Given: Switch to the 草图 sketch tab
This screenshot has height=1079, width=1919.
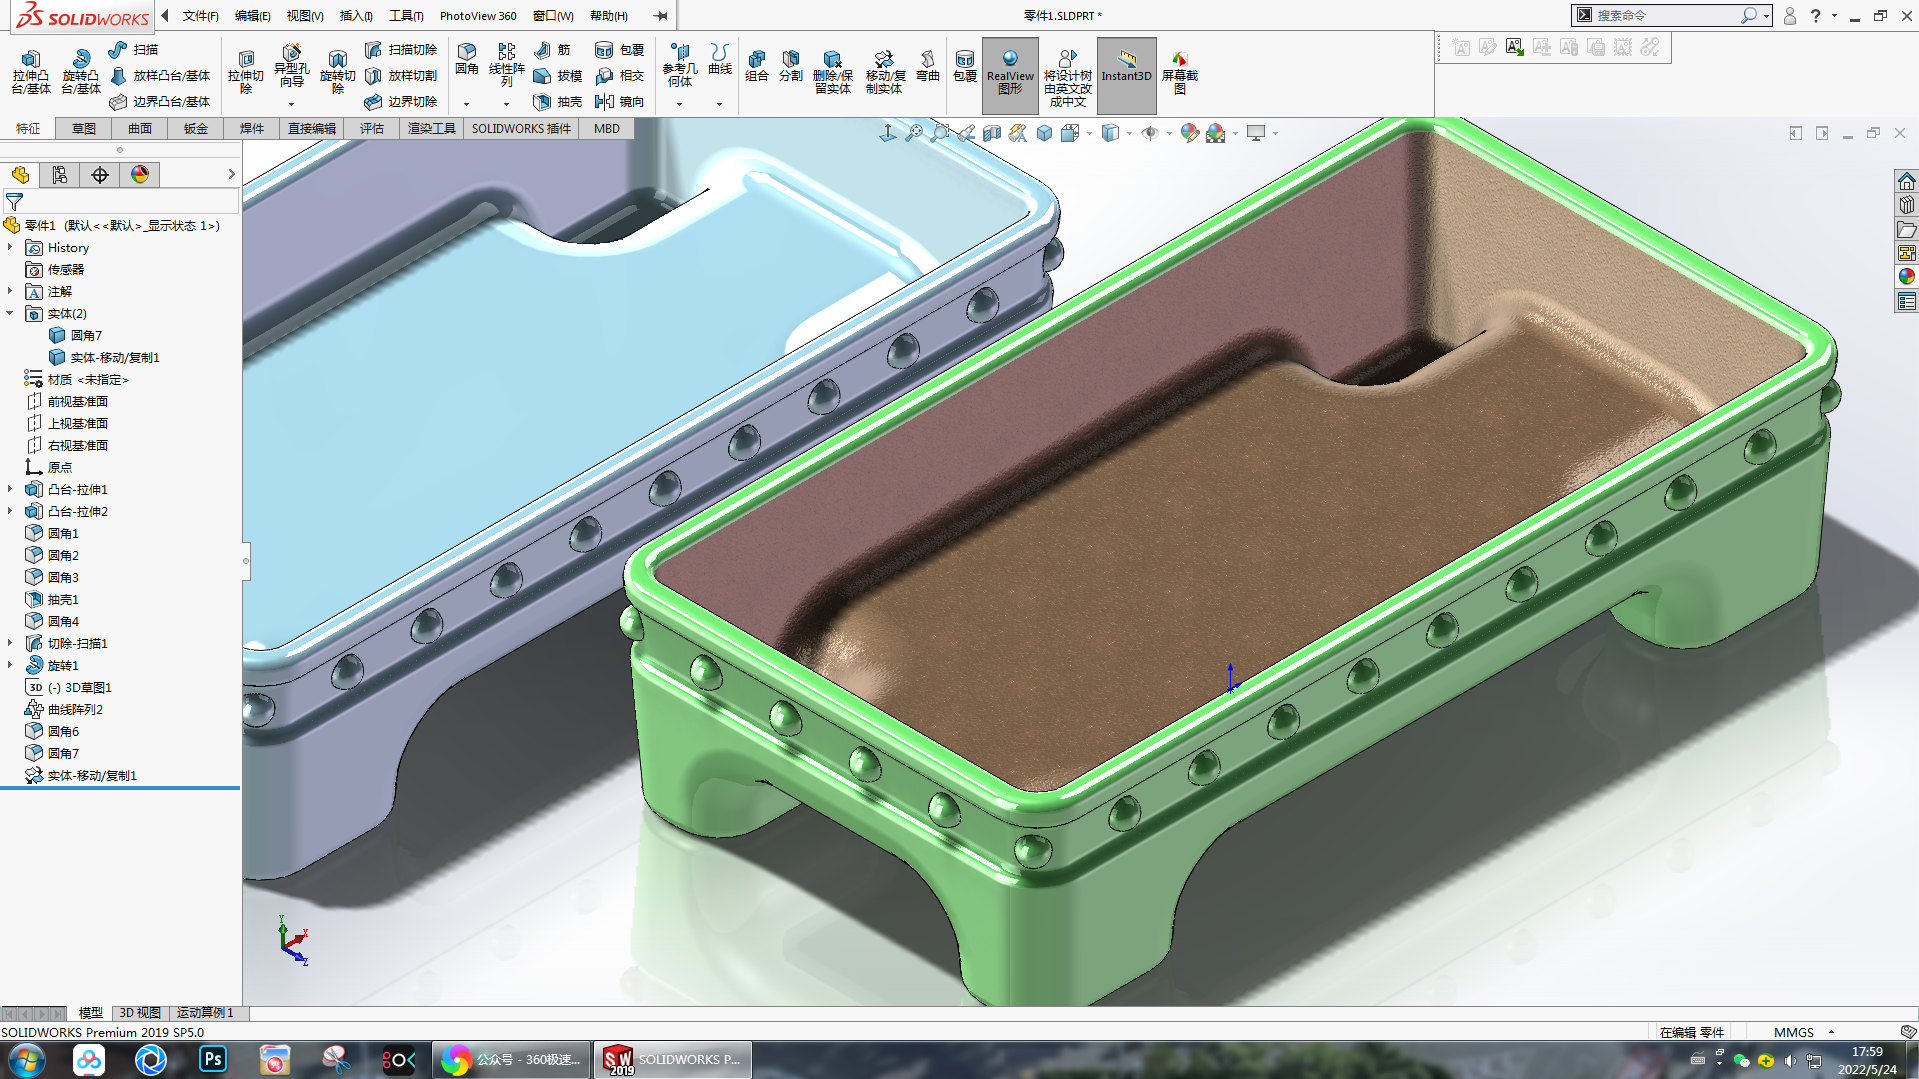Looking at the screenshot, I should tap(84, 128).
